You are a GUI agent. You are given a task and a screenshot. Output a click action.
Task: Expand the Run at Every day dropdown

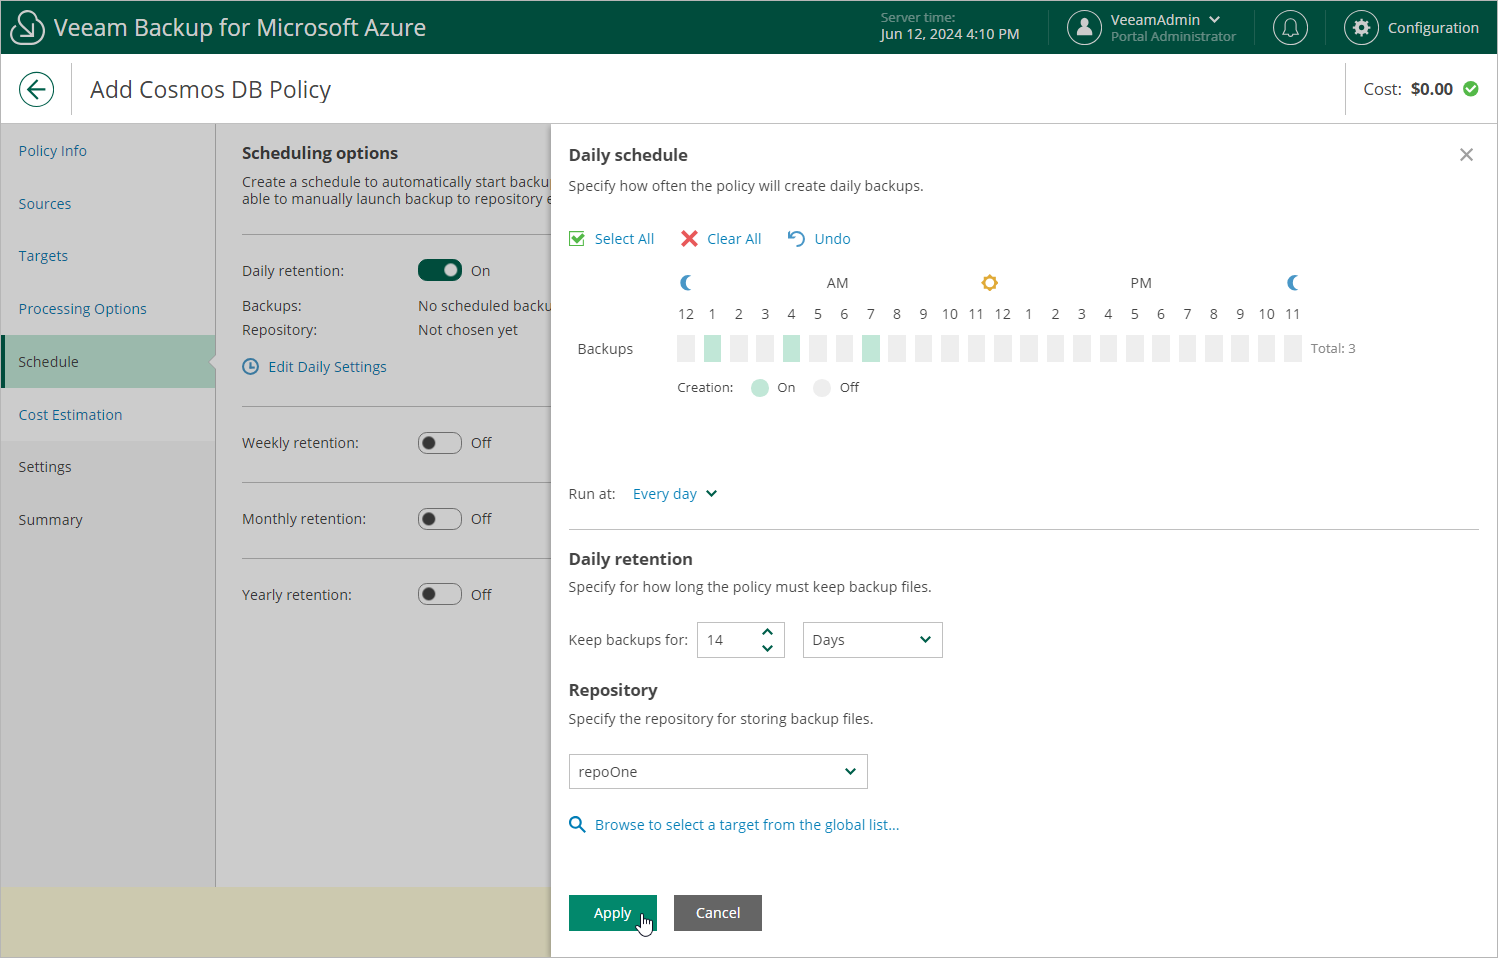[675, 494]
